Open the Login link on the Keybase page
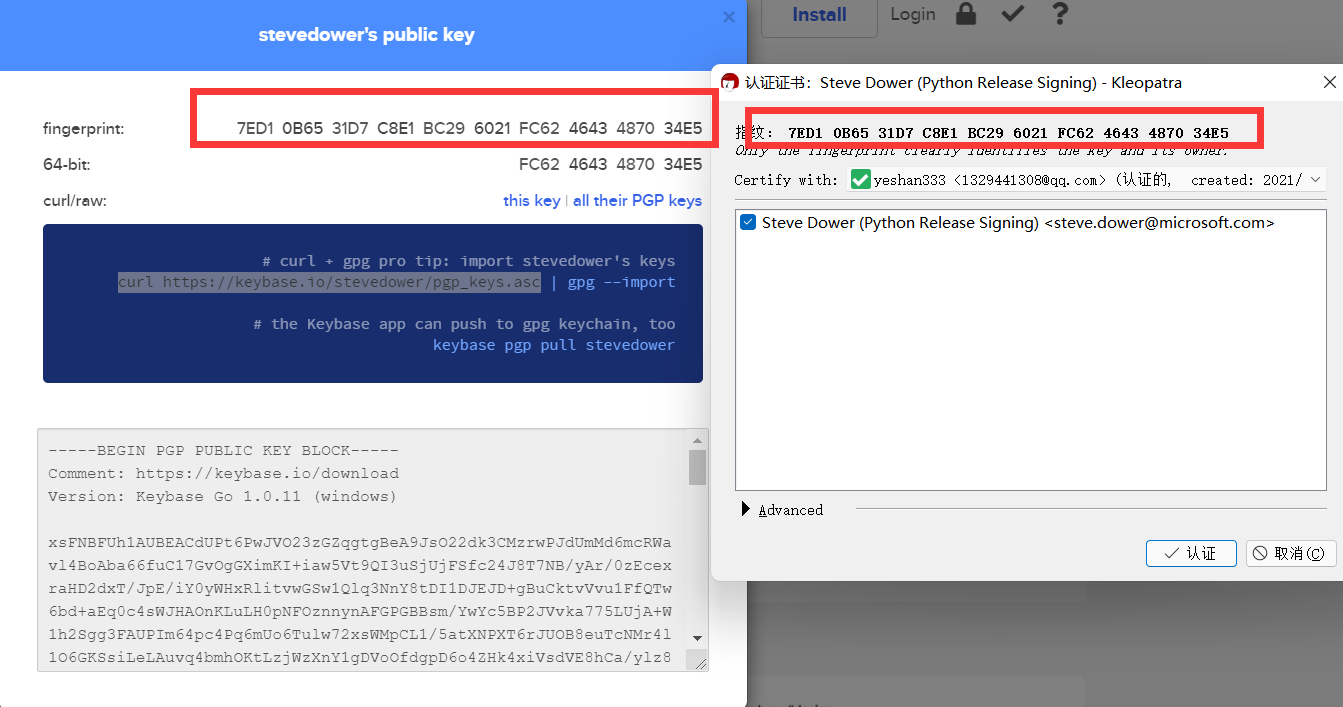 913,14
